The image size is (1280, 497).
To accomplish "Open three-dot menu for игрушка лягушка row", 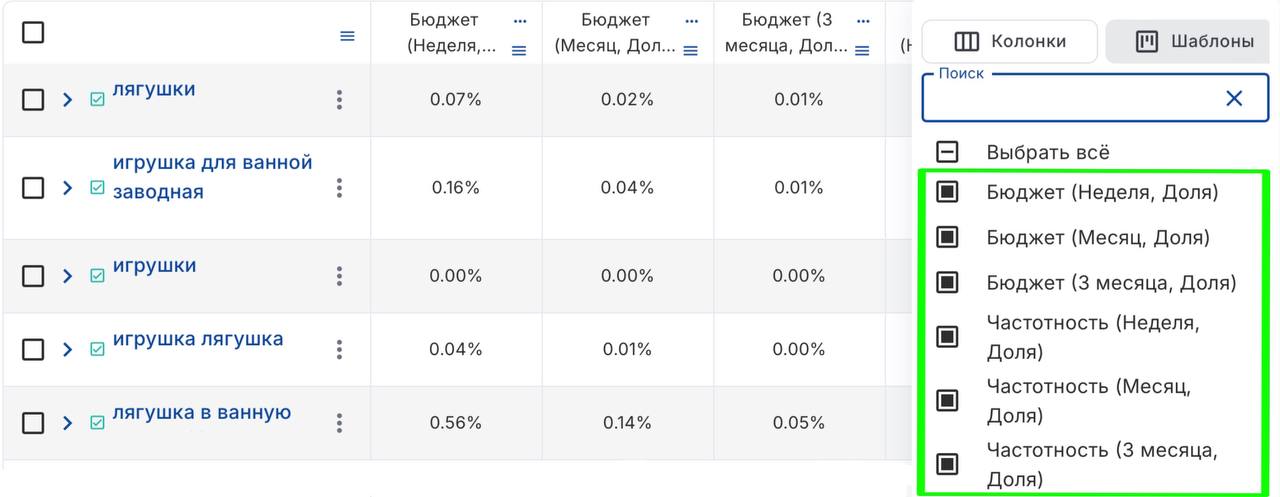I will (x=340, y=349).
